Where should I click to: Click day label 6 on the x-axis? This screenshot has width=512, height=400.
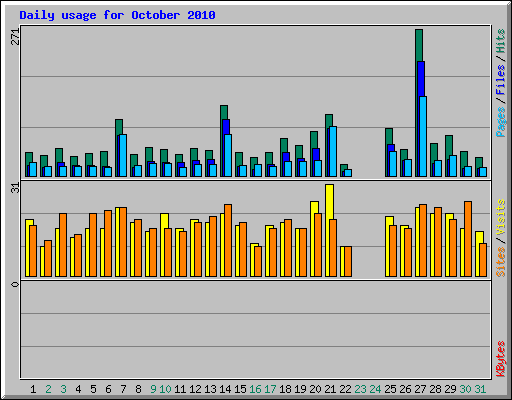click(108, 389)
